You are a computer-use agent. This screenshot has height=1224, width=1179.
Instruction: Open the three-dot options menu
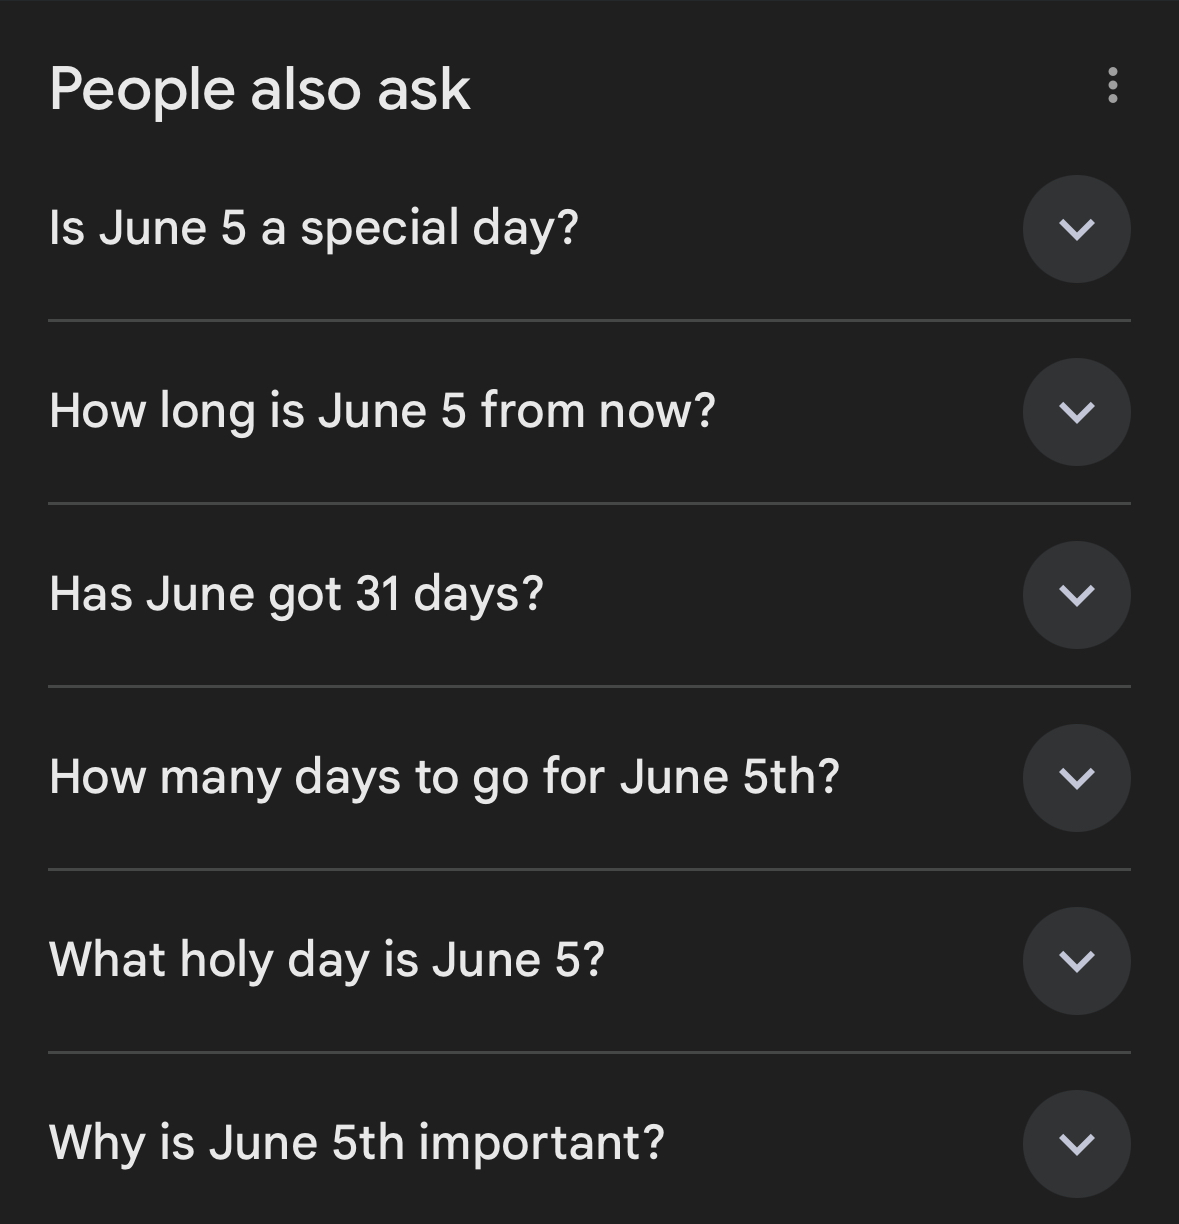coord(1112,86)
